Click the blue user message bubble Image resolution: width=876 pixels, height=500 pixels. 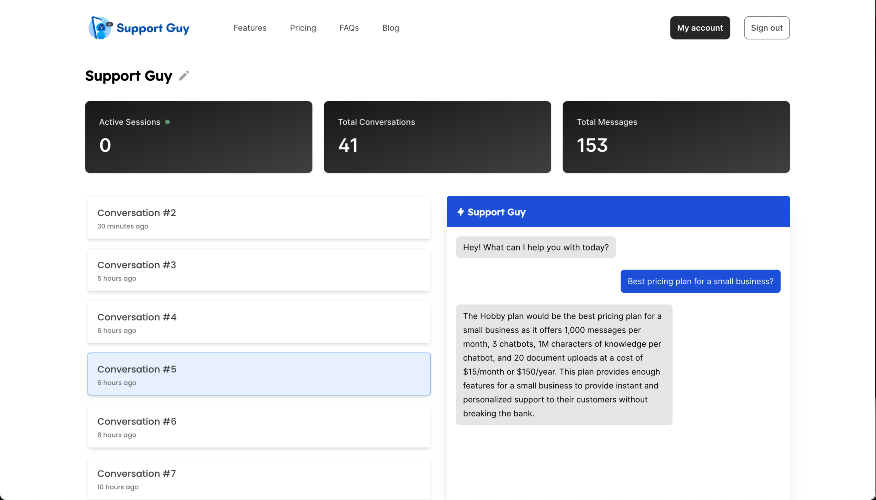[700, 282]
